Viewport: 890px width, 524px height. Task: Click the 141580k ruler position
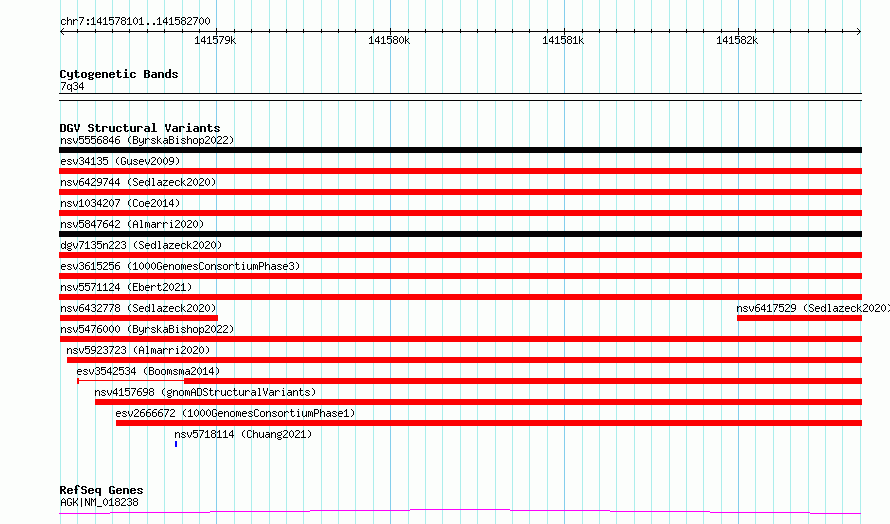click(x=389, y=40)
